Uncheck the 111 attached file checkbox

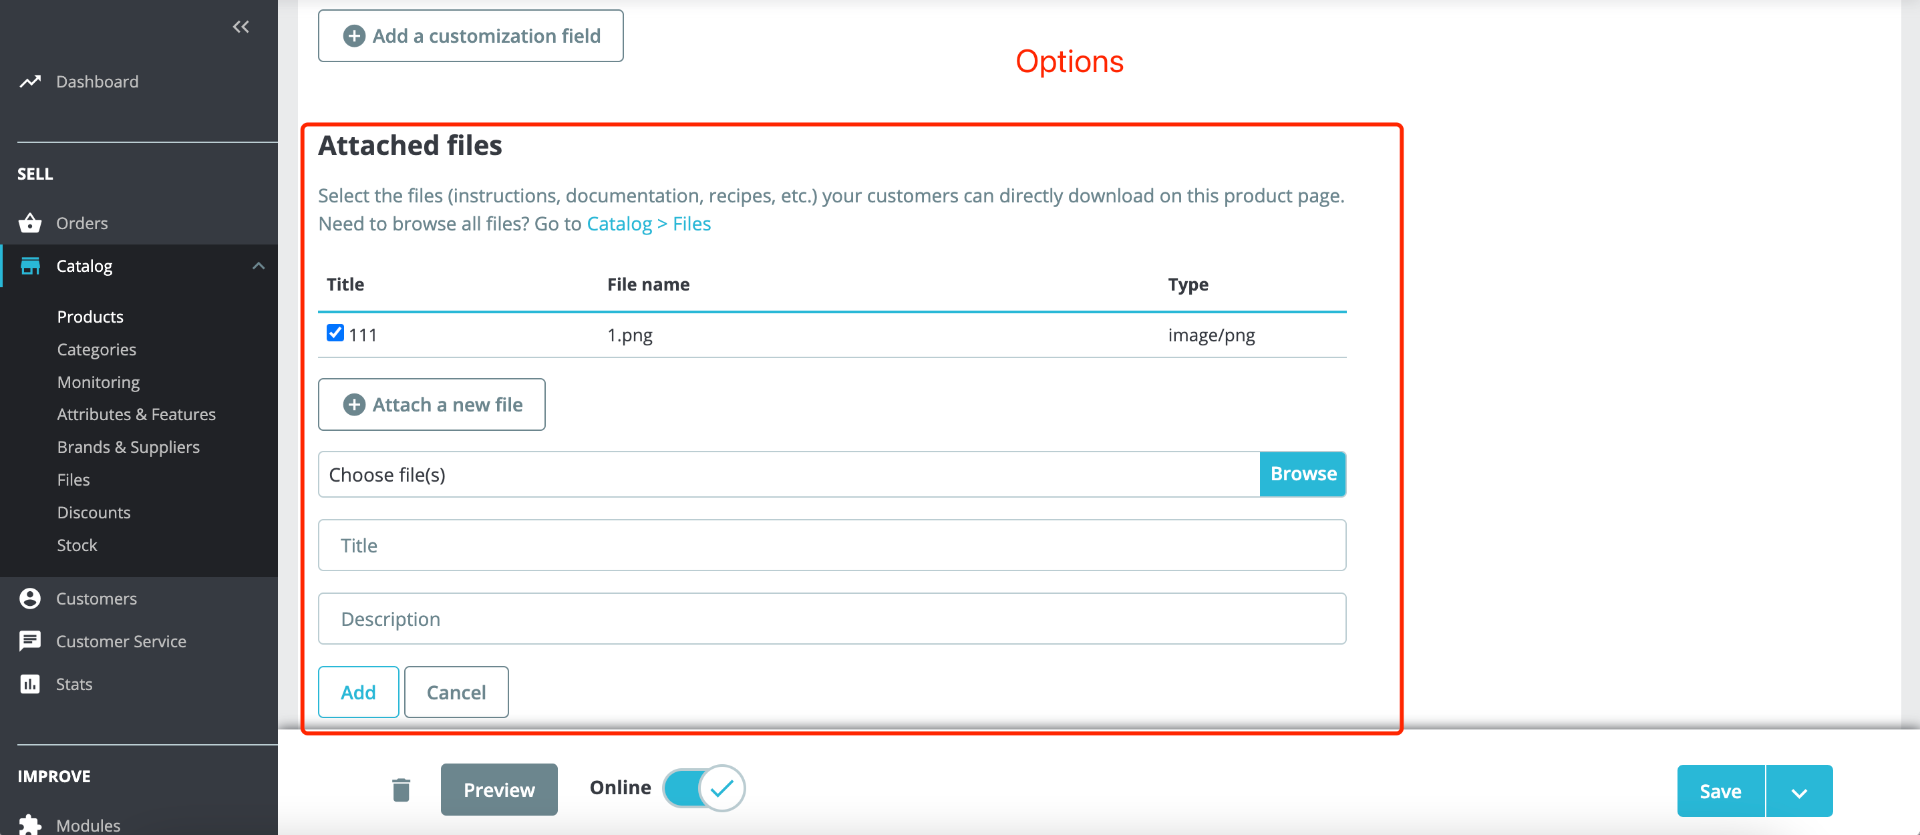point(335,333)
